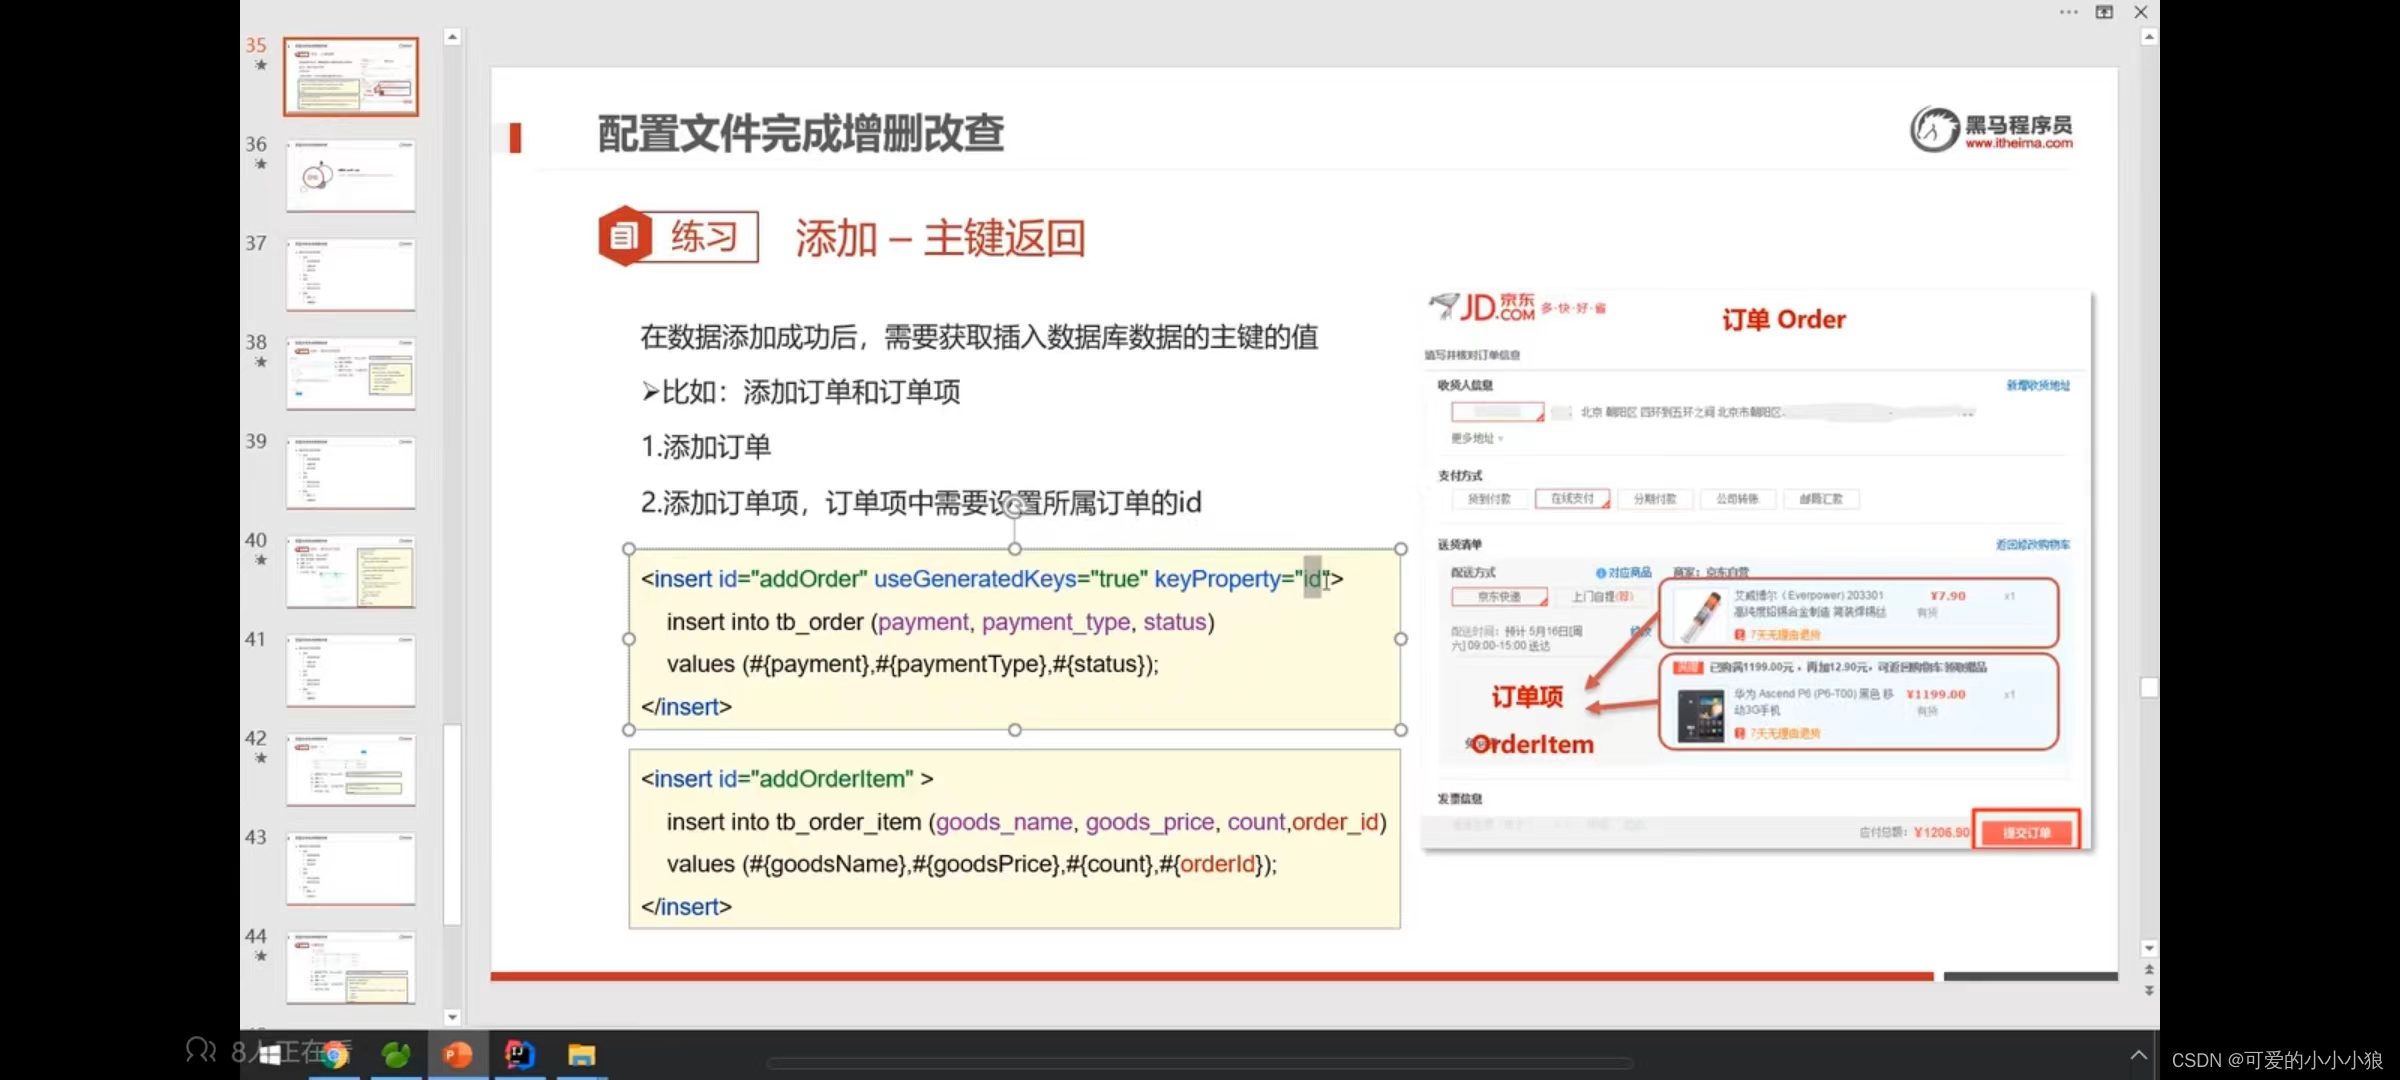Click line 2.添加订单项 about order id
Image resolution: width=2400 pixels, height=1080 pixels.
point(921,503)
